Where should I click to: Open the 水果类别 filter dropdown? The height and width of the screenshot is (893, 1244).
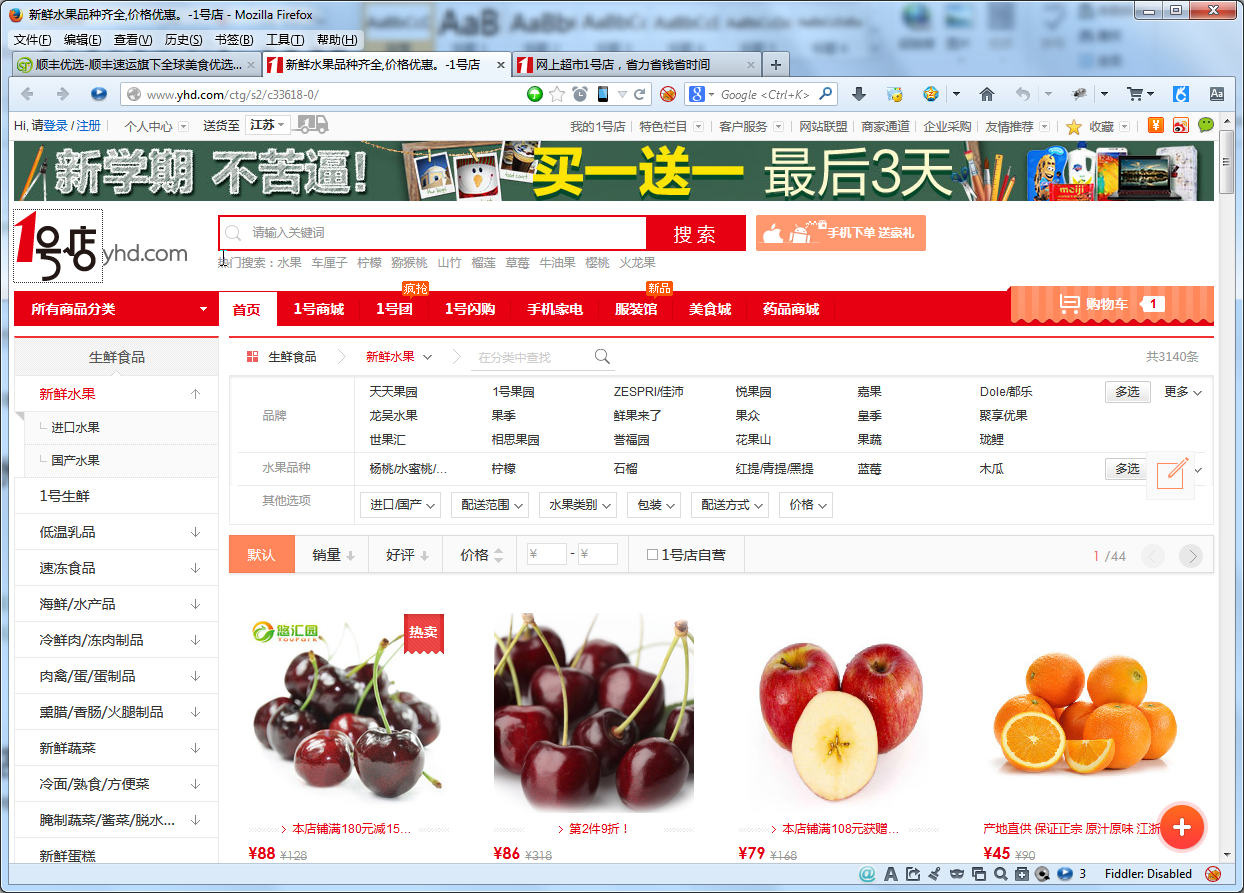(578, 505)
